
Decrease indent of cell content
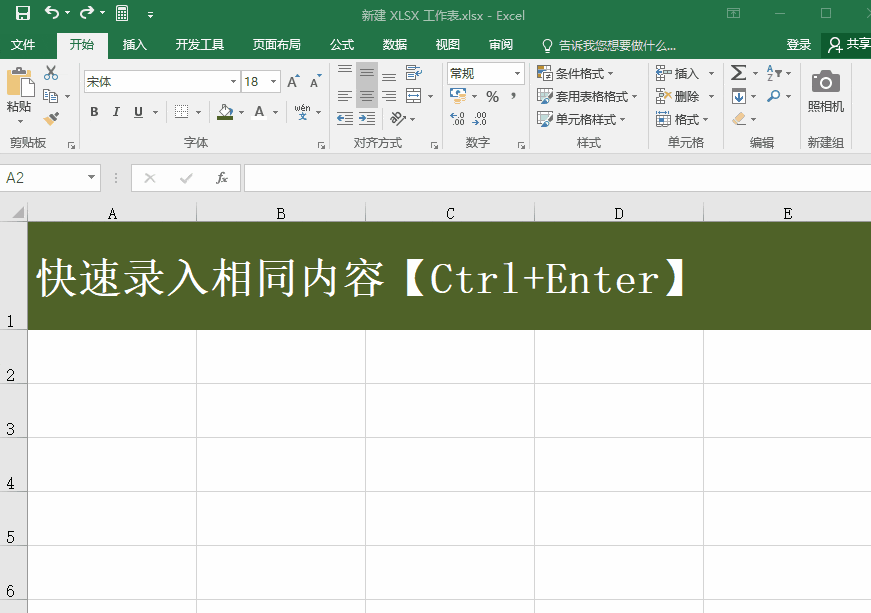345,118
